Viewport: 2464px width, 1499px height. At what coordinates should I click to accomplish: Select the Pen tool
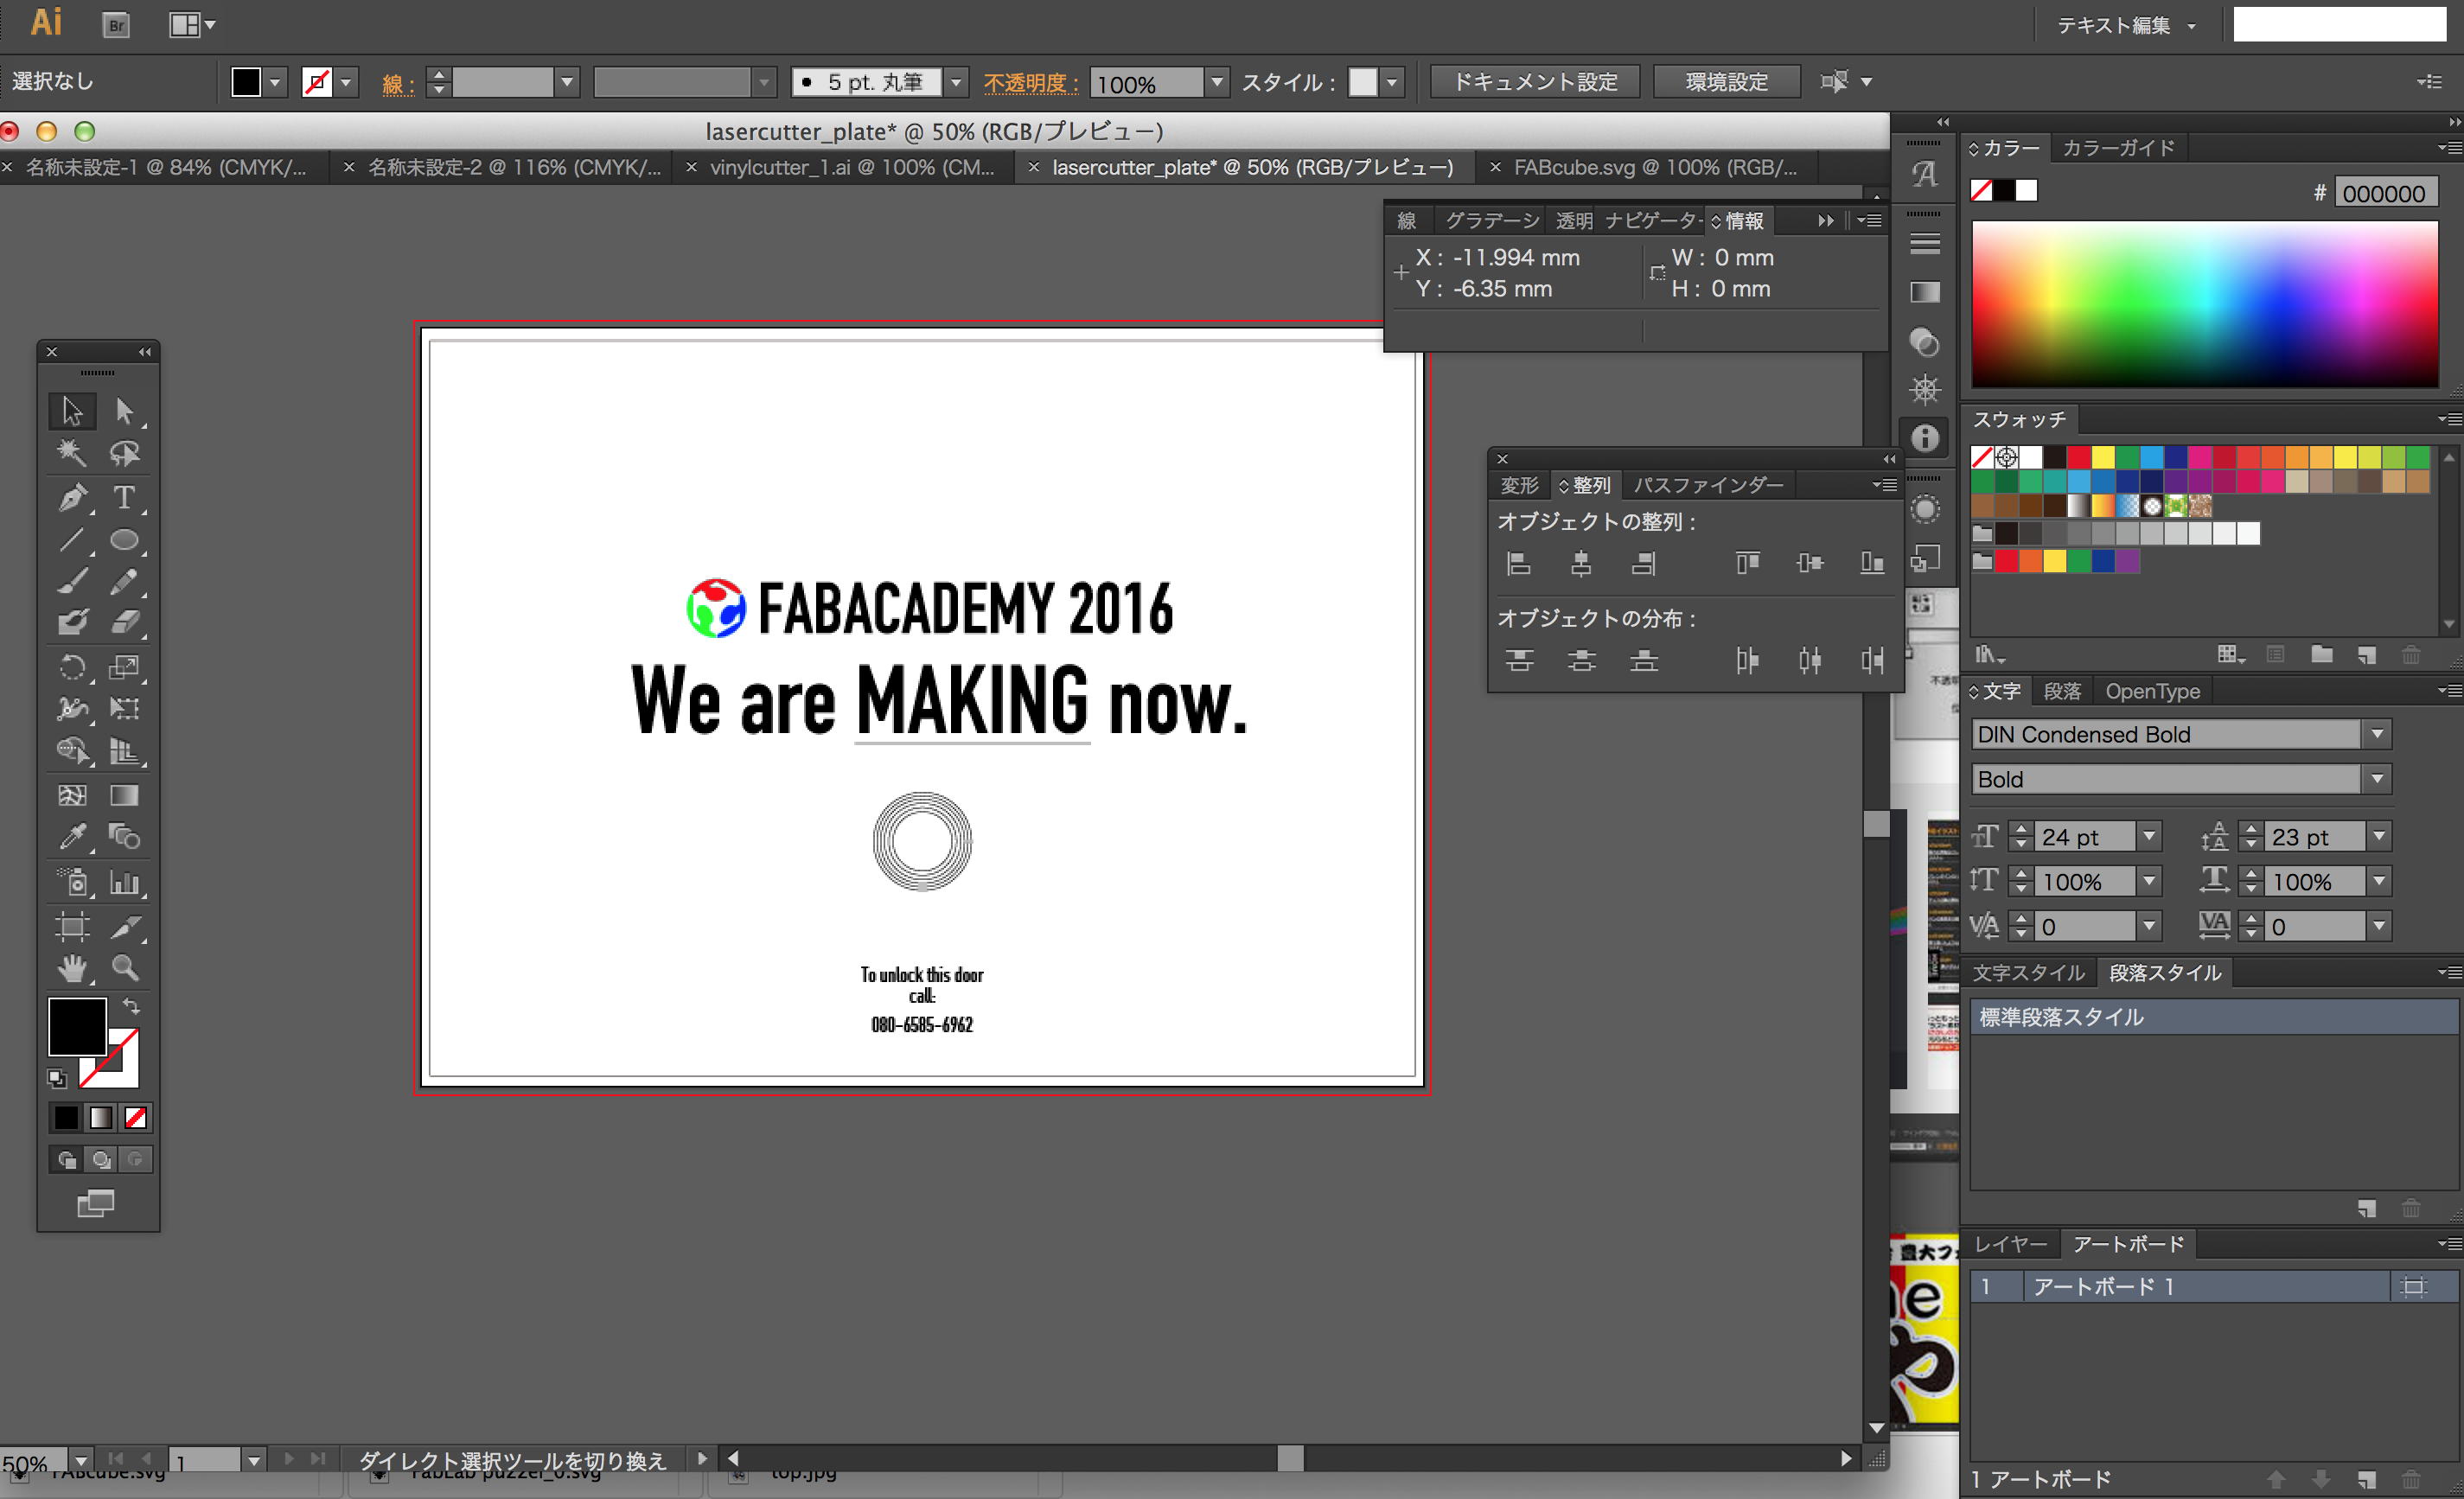tap(72, 497)
